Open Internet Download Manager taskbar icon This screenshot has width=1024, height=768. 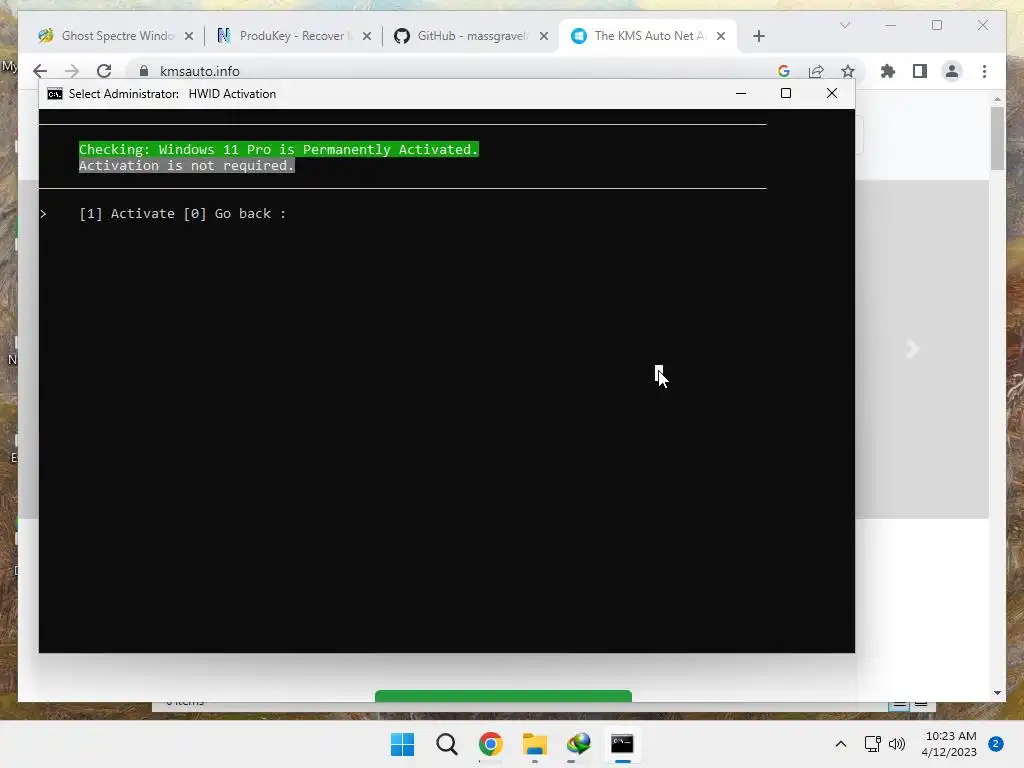click(x=578, y=744)
